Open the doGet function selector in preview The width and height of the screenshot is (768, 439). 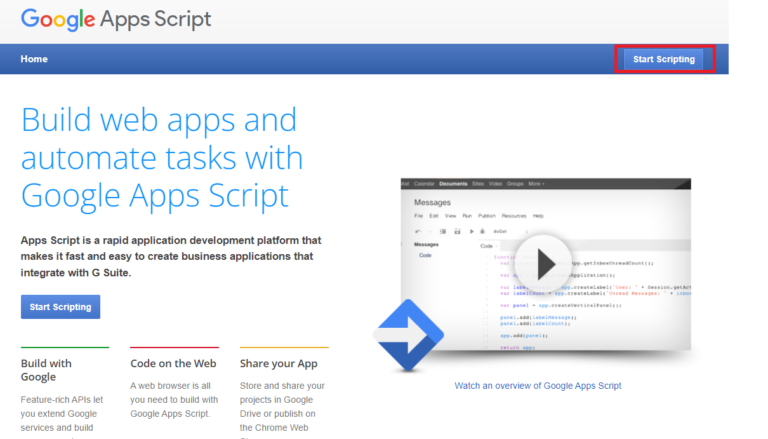tap(502, 231)
